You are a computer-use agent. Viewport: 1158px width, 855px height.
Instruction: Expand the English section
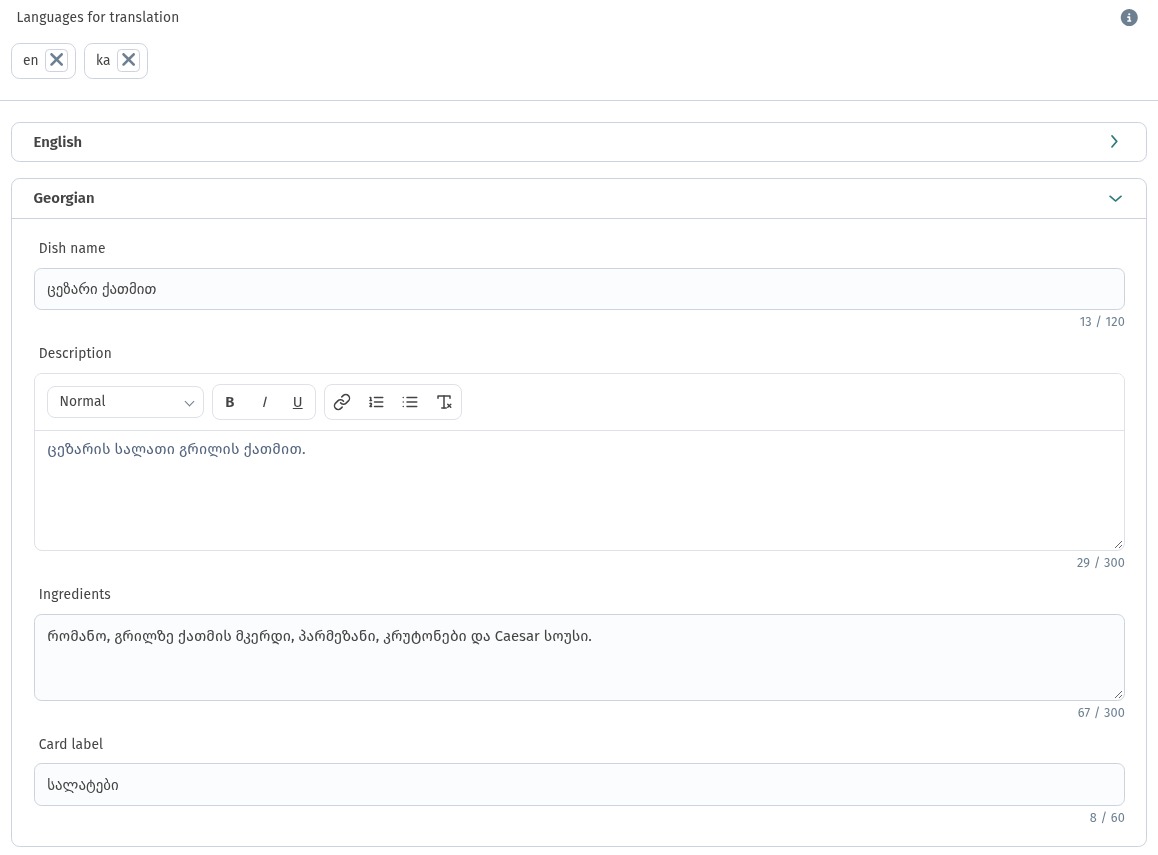[x=579, y=142]
